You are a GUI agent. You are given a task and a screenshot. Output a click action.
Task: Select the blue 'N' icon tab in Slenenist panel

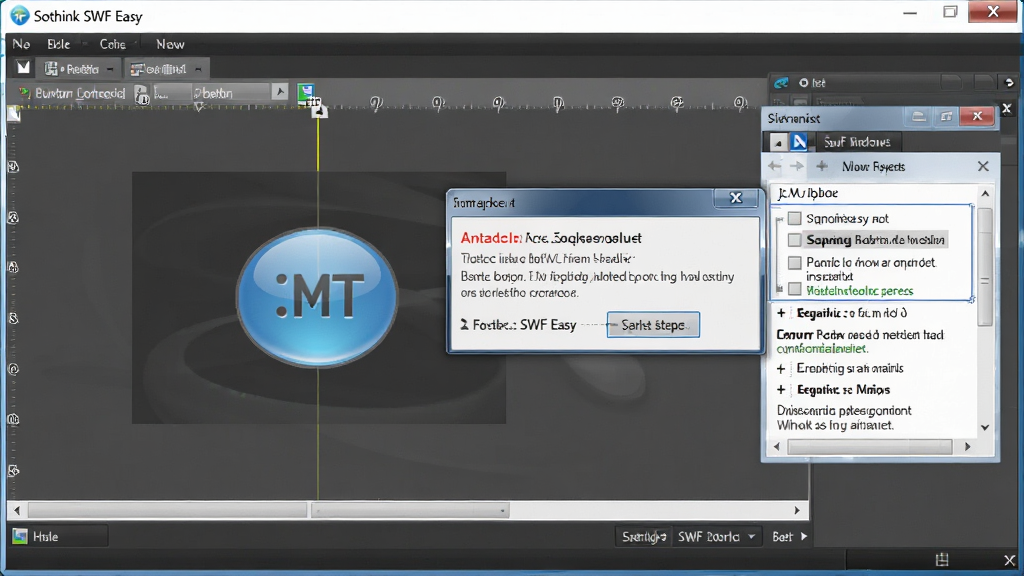tap(799, 142)
